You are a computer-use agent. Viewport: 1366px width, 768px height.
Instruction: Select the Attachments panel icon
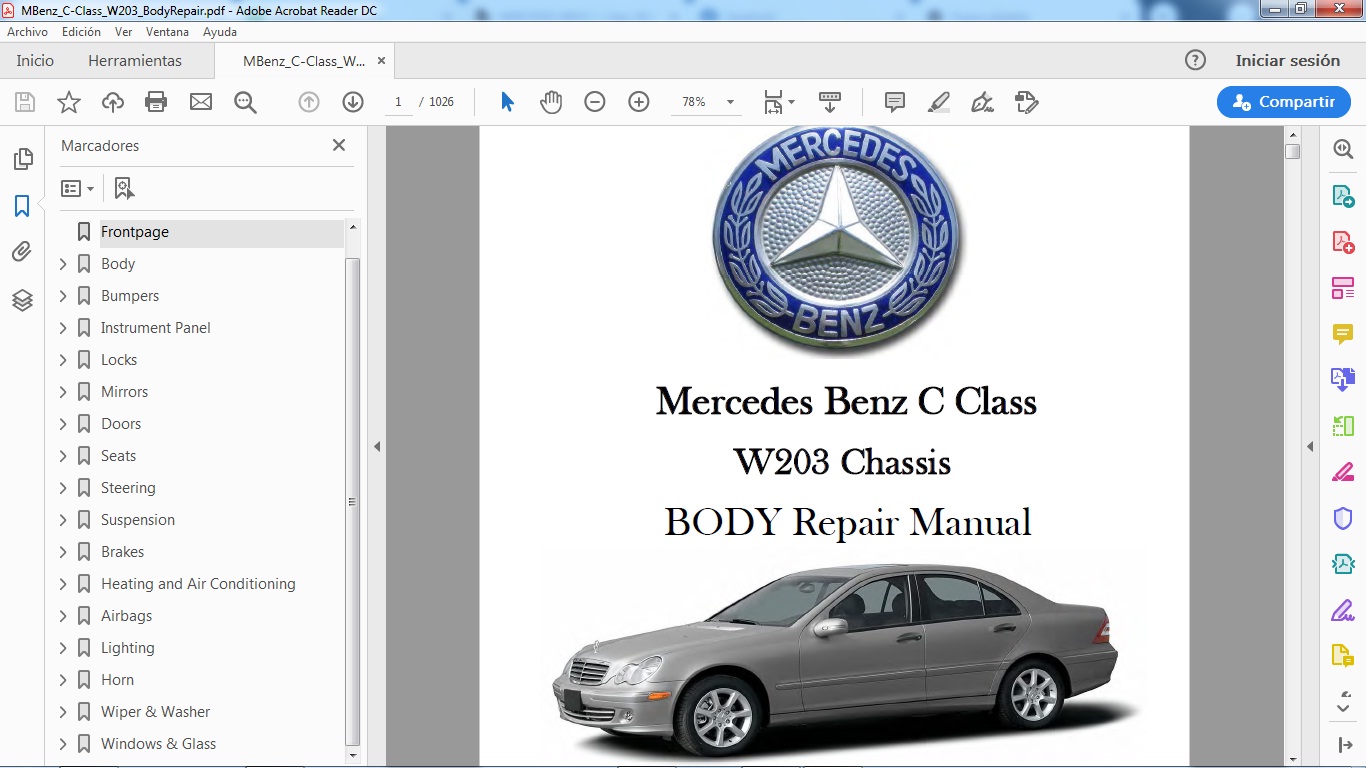(x=22, y=252)
